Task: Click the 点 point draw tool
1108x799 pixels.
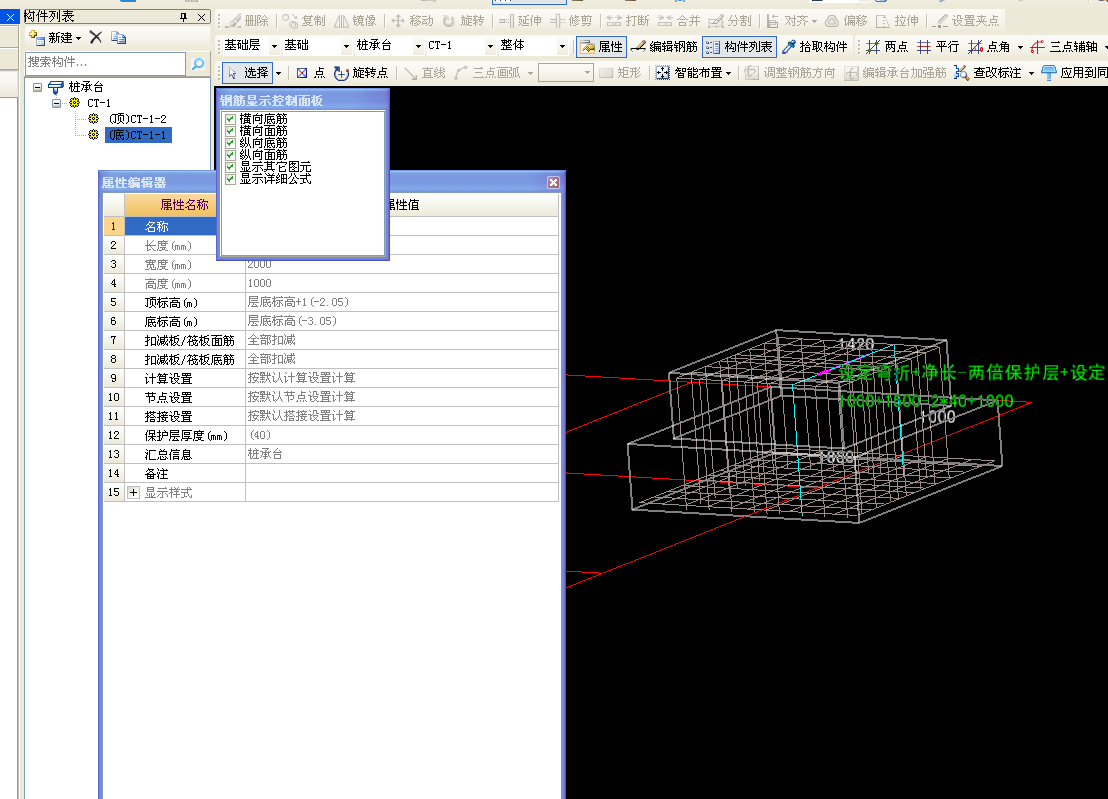Action: pos(311,73)
